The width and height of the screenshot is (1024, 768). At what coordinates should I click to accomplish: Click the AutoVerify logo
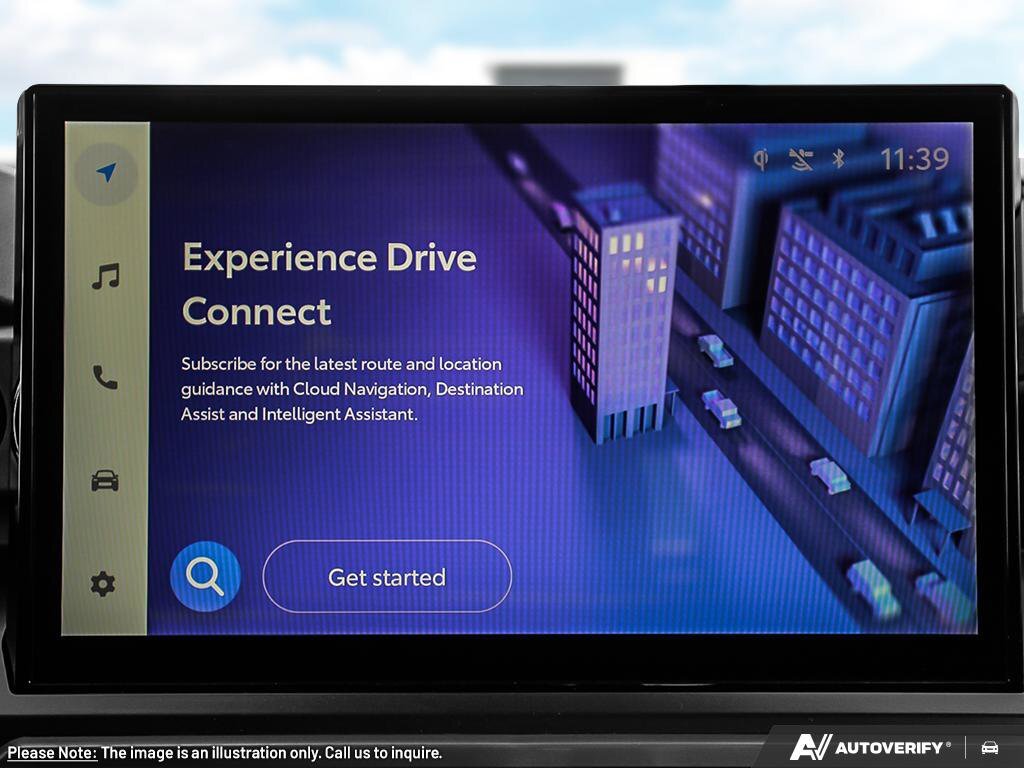[x=870, y=747]
